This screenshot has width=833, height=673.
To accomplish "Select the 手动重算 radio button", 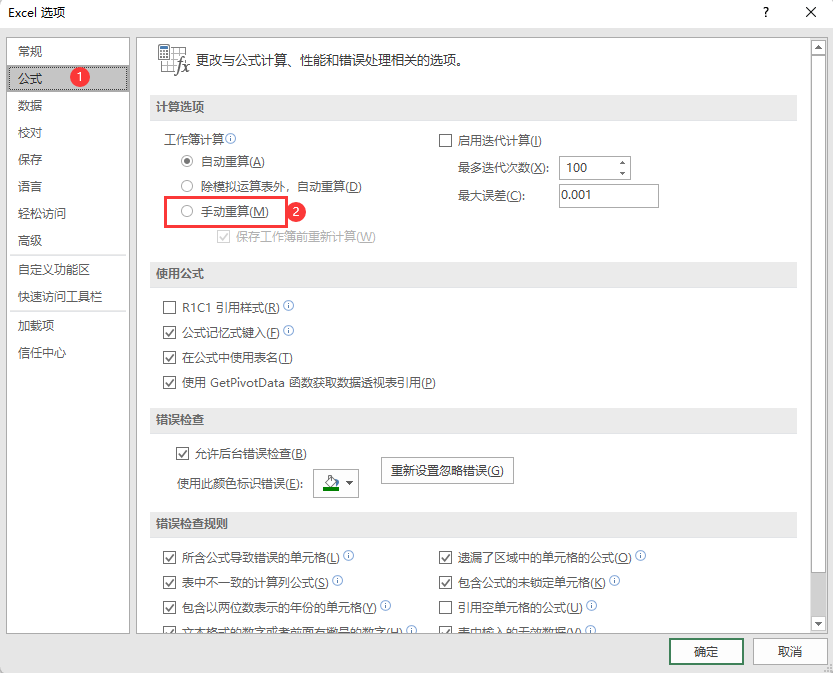I will coord(186,213).
